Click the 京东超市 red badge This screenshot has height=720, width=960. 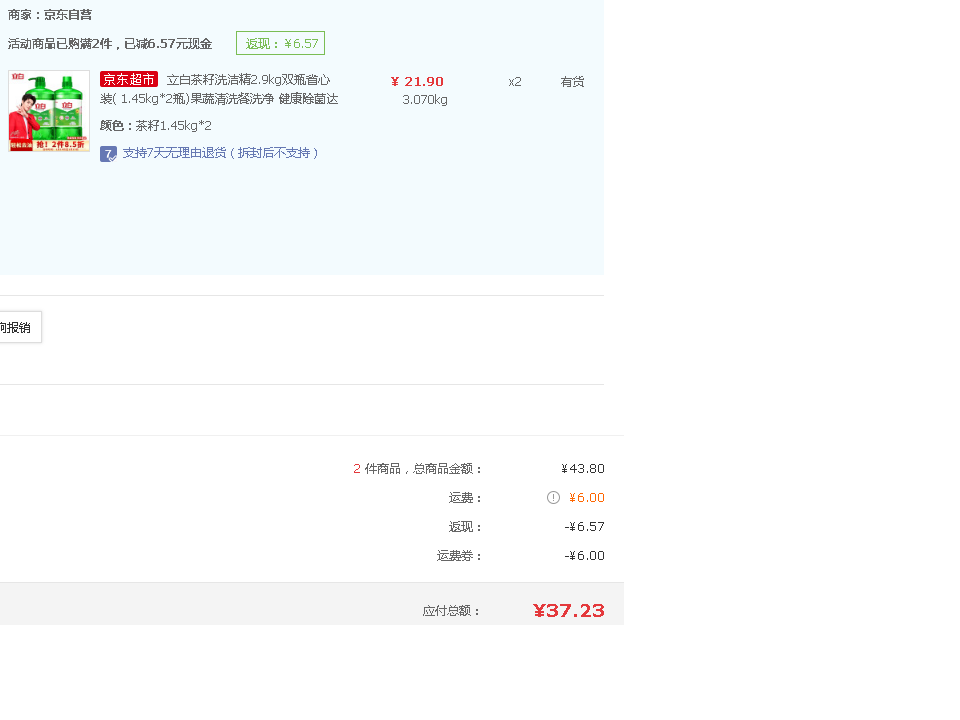(x=129, y=80)
